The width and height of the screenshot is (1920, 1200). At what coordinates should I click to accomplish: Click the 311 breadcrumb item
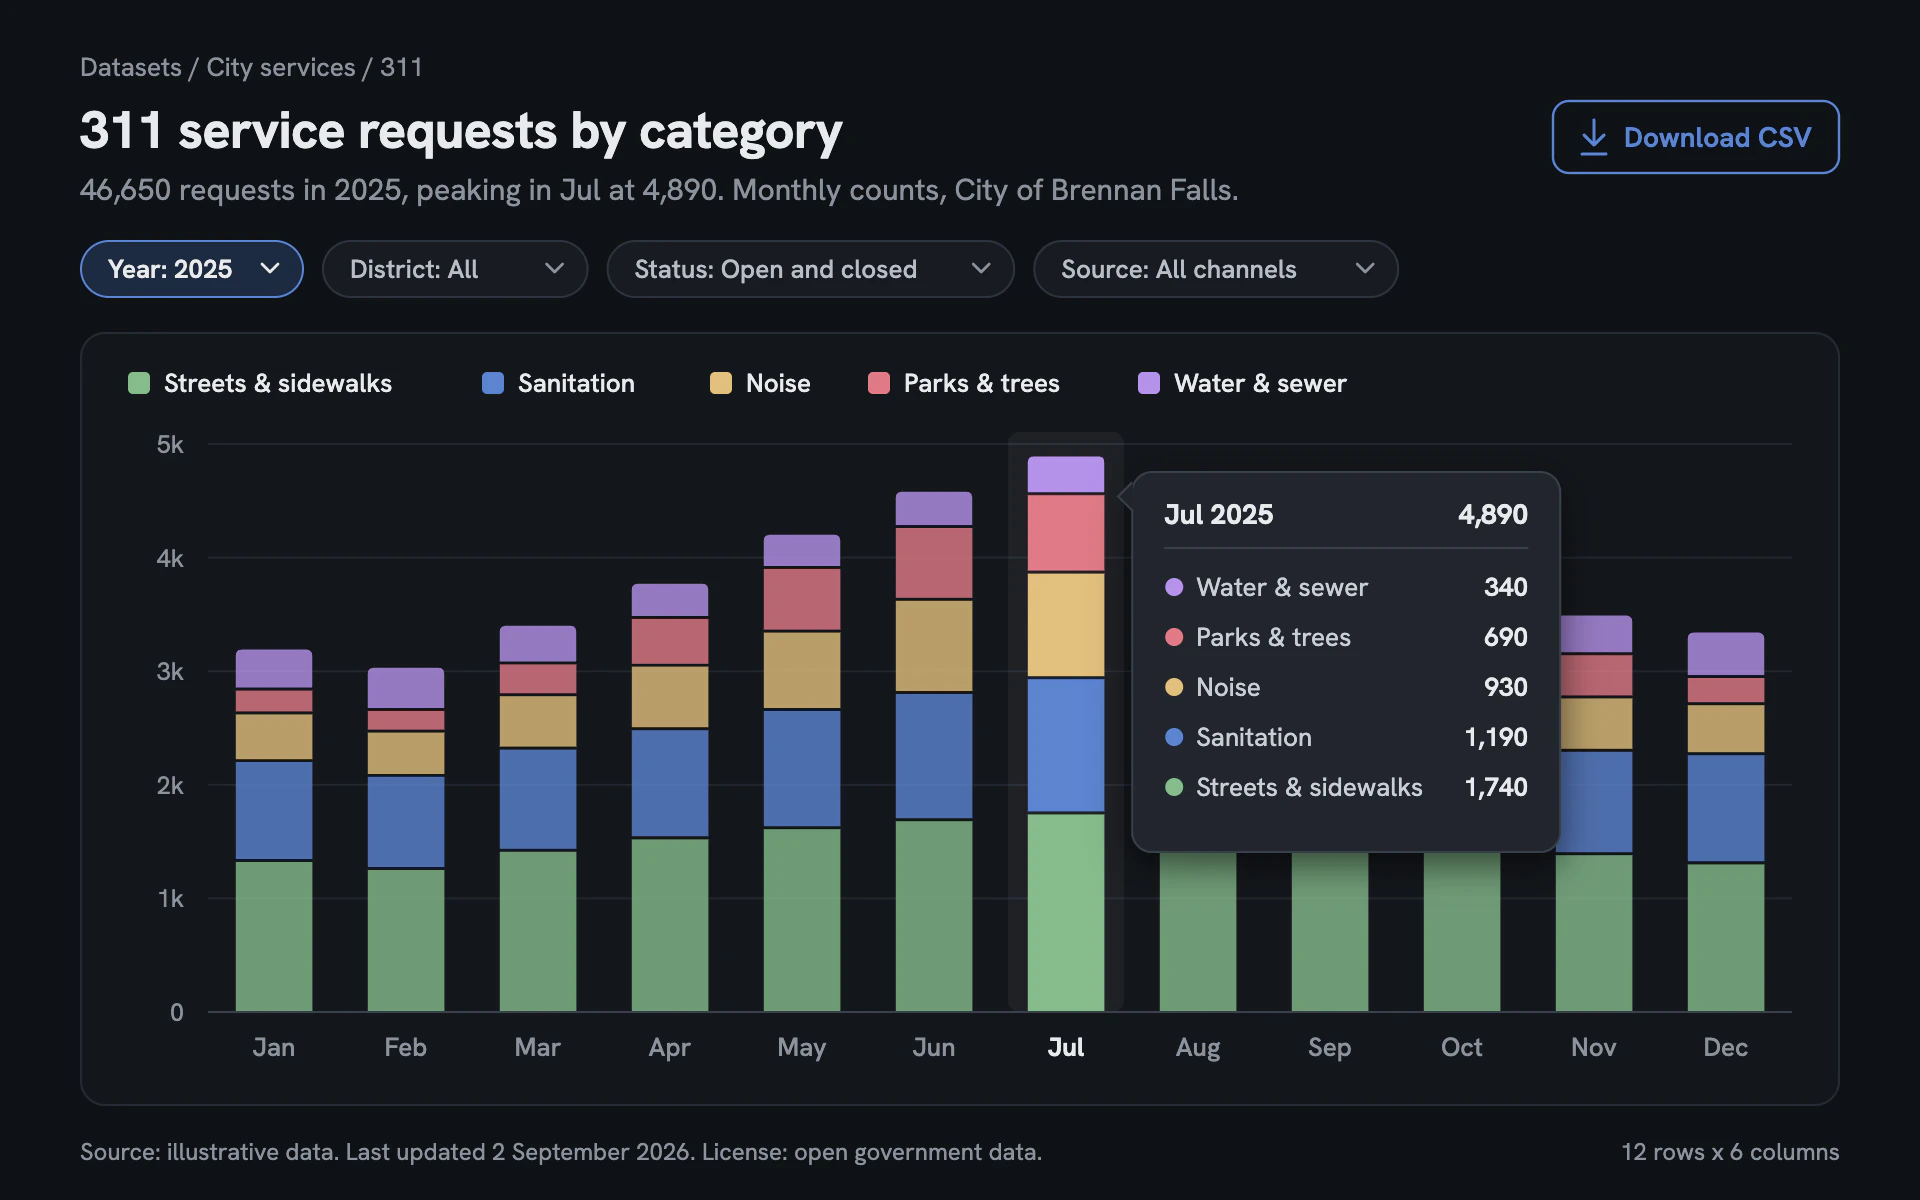(401, 67)
